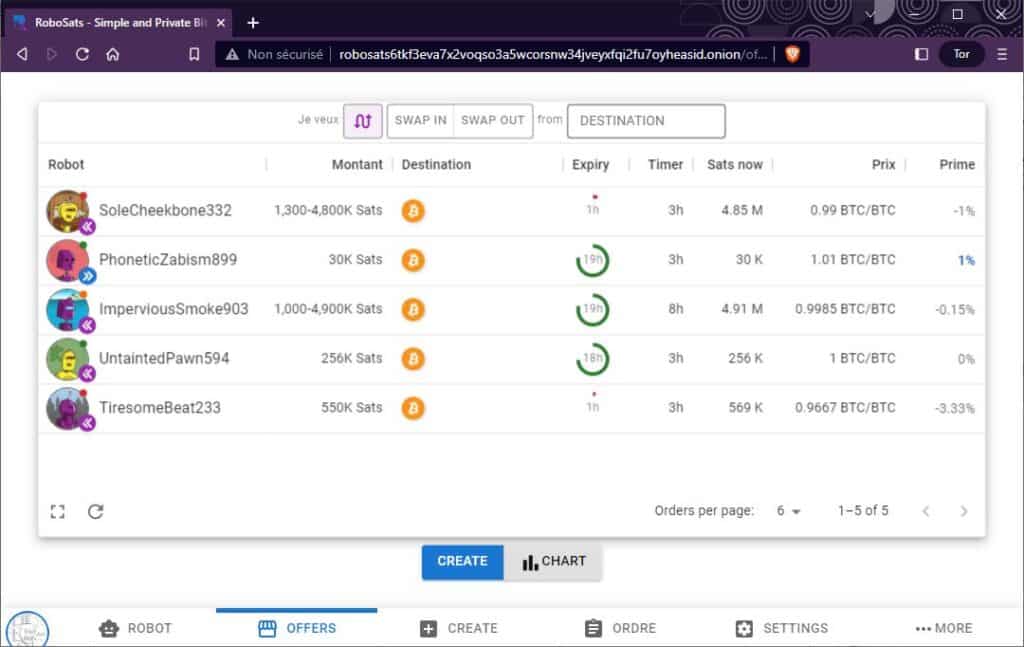Go to the browser home page
The image size is (1024, 647).
coord(113,54)
